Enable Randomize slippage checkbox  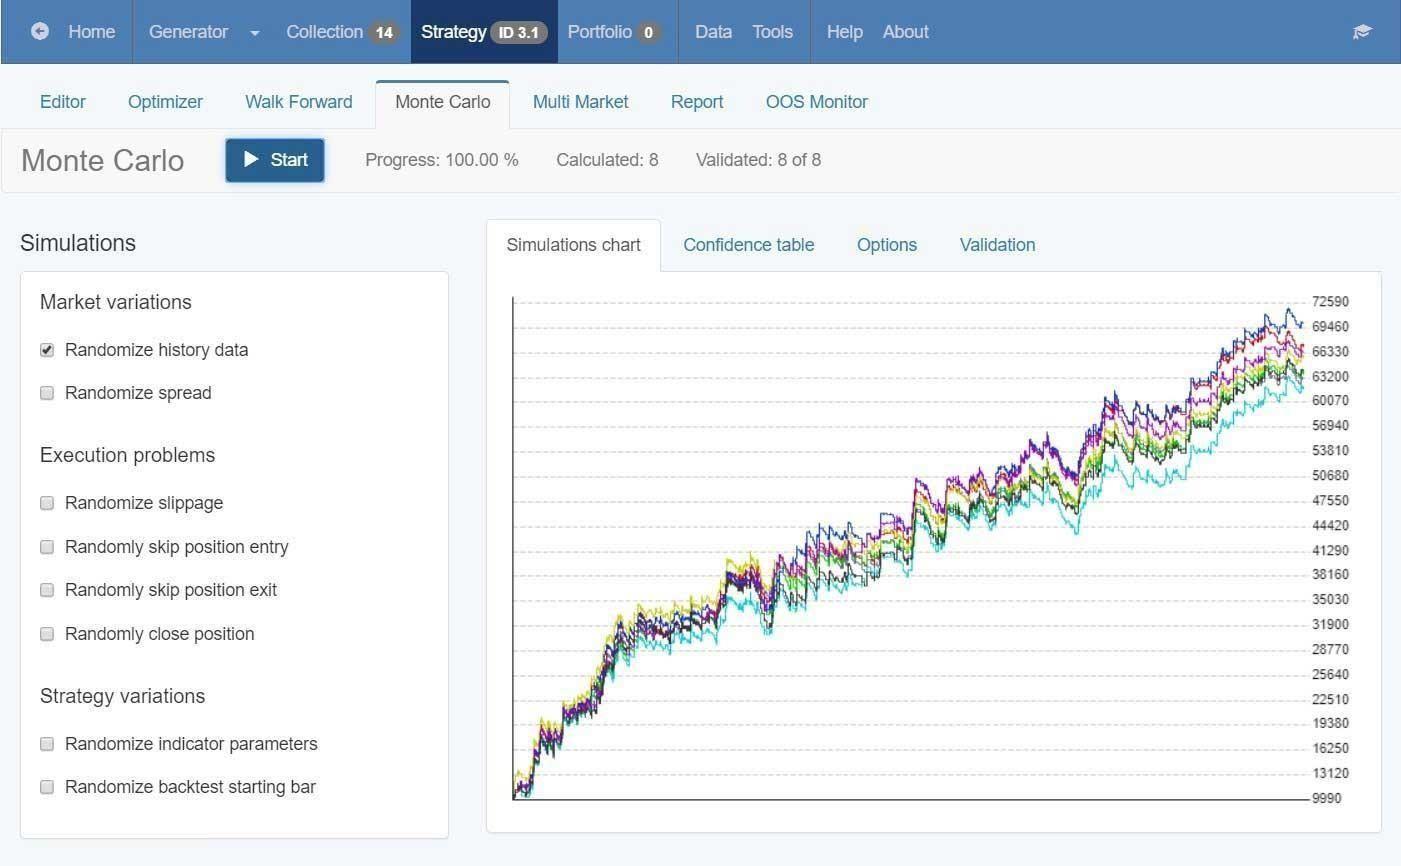[47, 503]
